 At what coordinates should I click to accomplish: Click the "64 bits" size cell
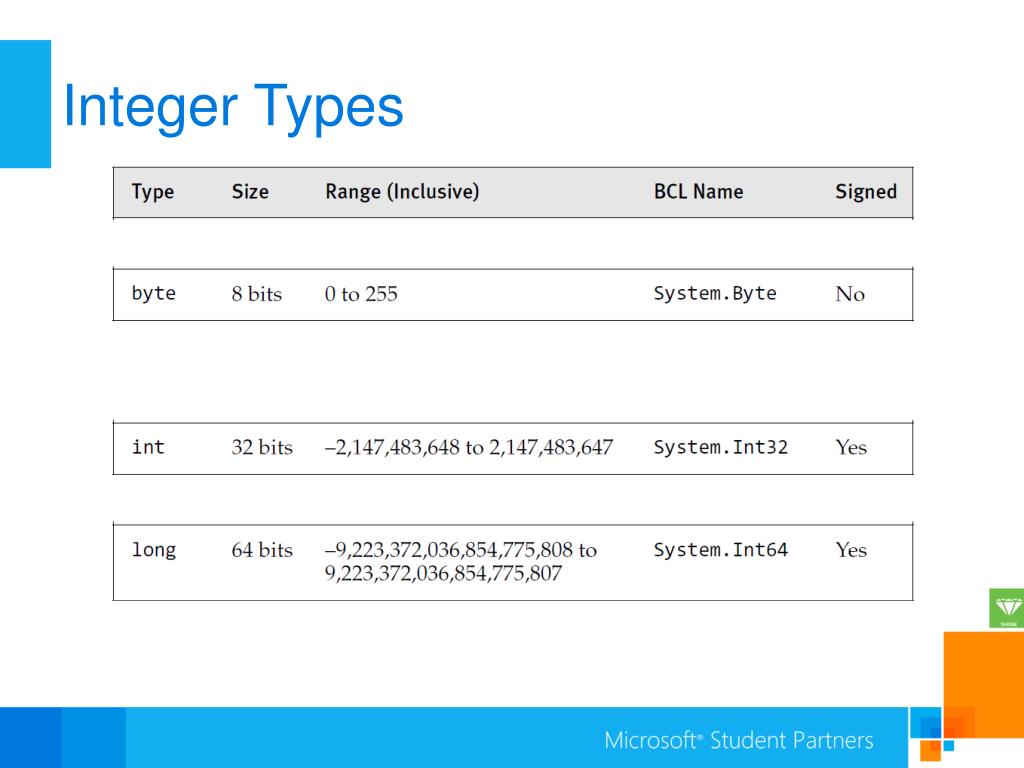[262, 550]
